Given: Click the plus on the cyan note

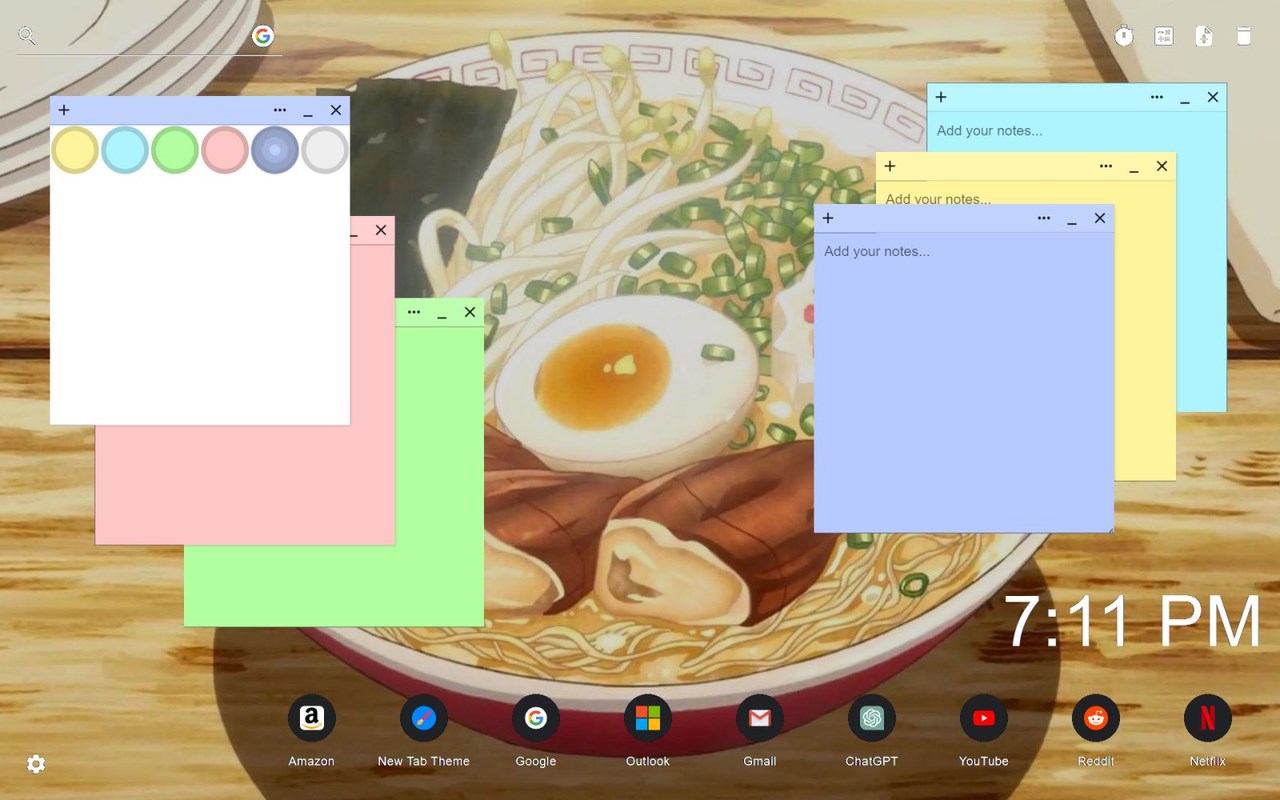Looking at the screenshot, I should coord(941,97).
